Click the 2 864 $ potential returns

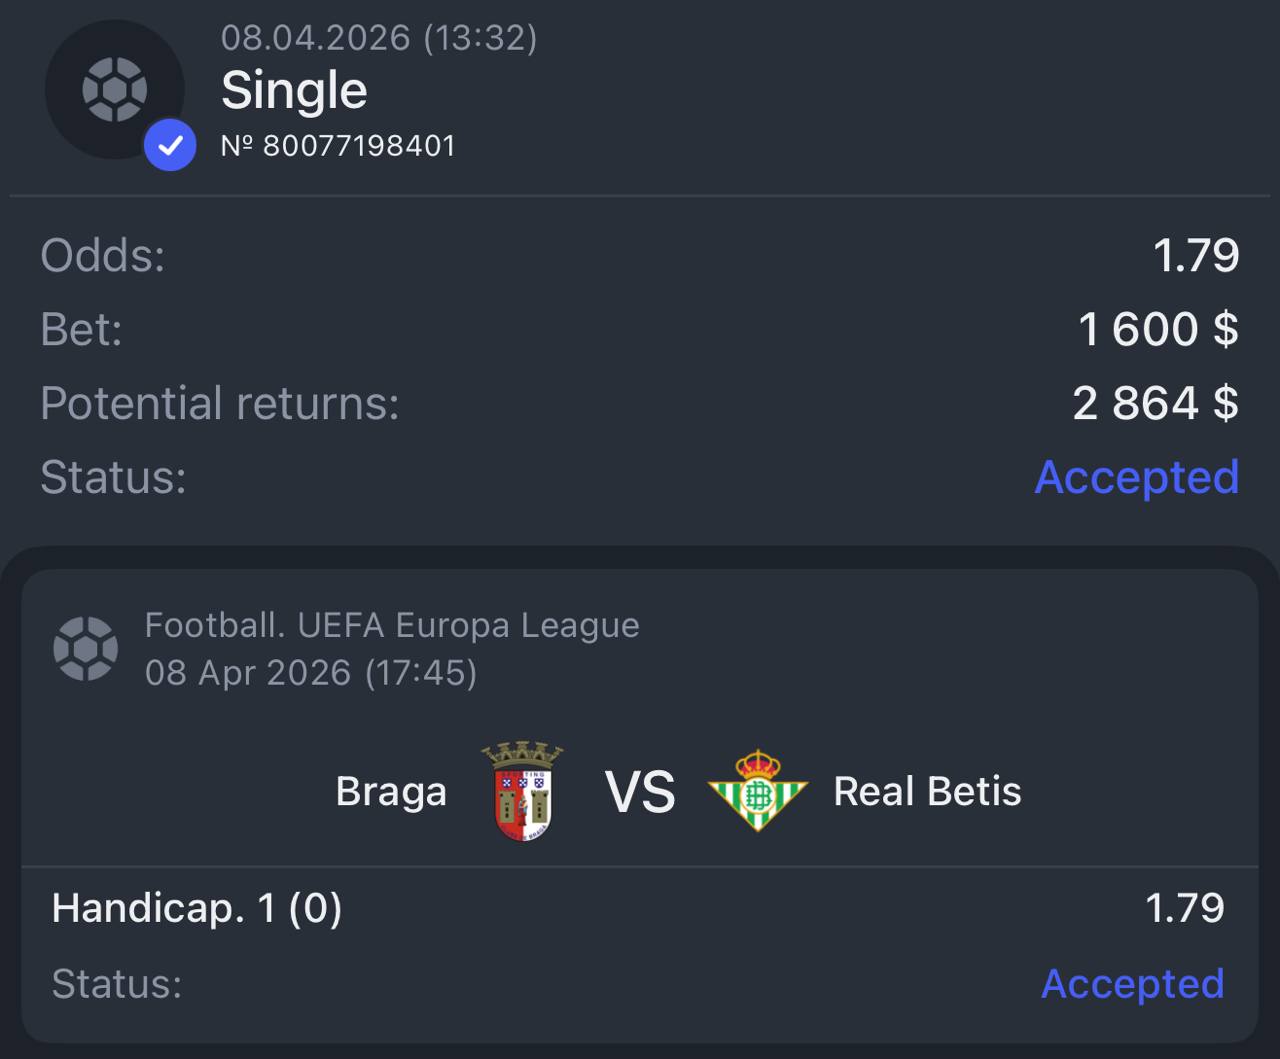pos(1156,403)
